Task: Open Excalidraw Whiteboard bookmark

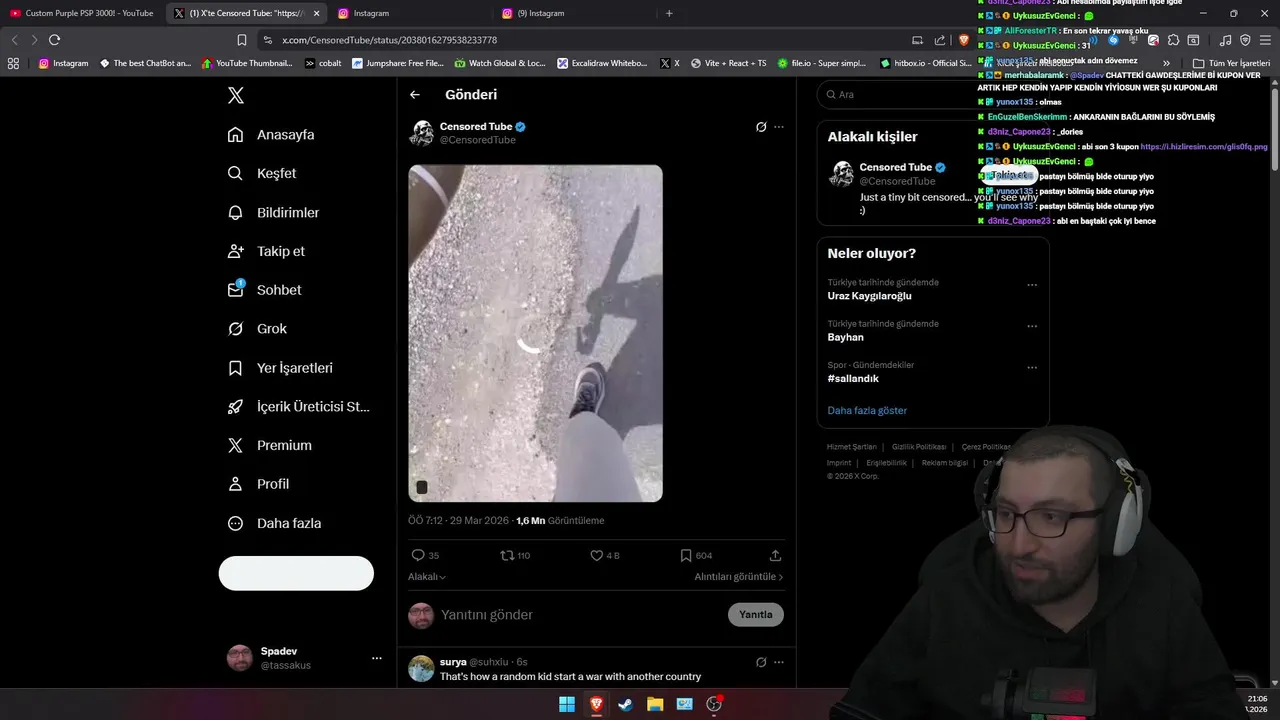Action: click(603, 63)
